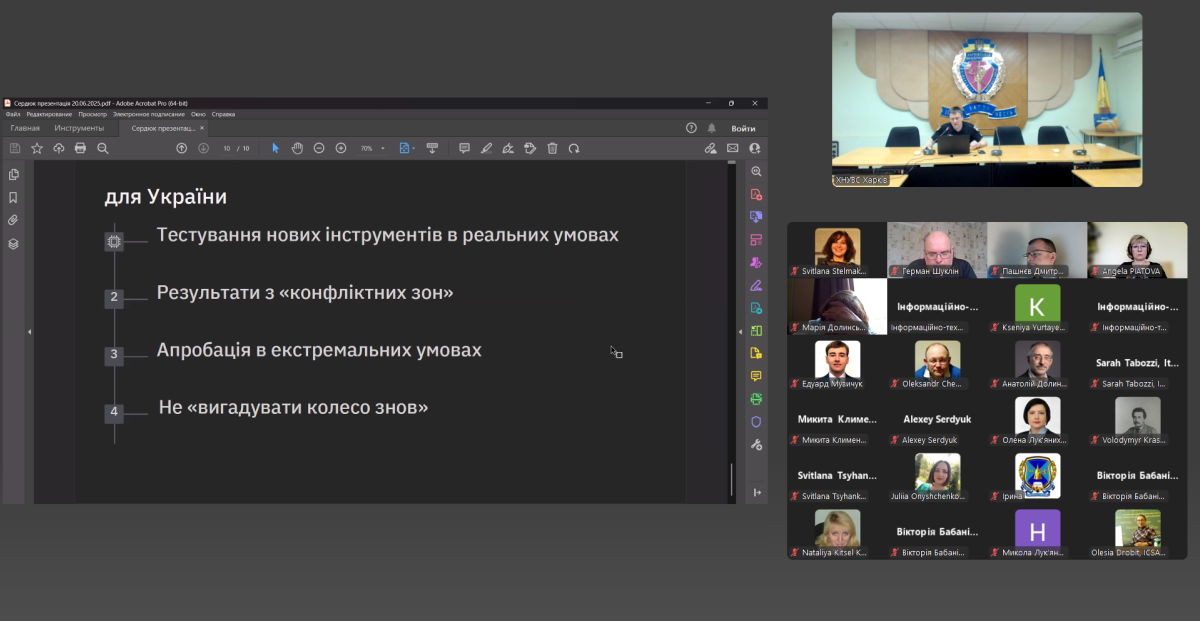Screen dimensions: 1200x621
Task: Select the highlighter pen tool
Action: coord(486,148)
